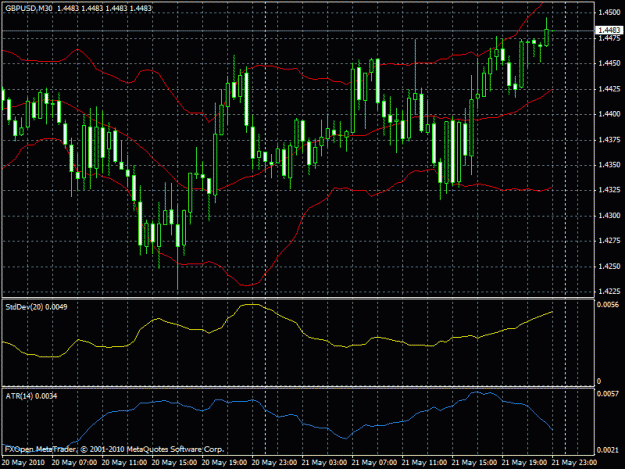Click the 20 May 07:00 time label
The width and height of the screenshot is (625, 469).
[74, 463]
